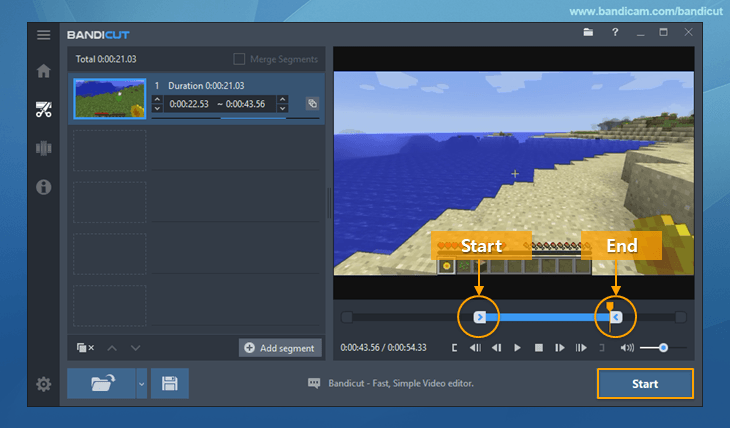Click Bandicut - Fast, Simple Video editor text
Viewport: 730px width, 428px height.
click(401, 383)
